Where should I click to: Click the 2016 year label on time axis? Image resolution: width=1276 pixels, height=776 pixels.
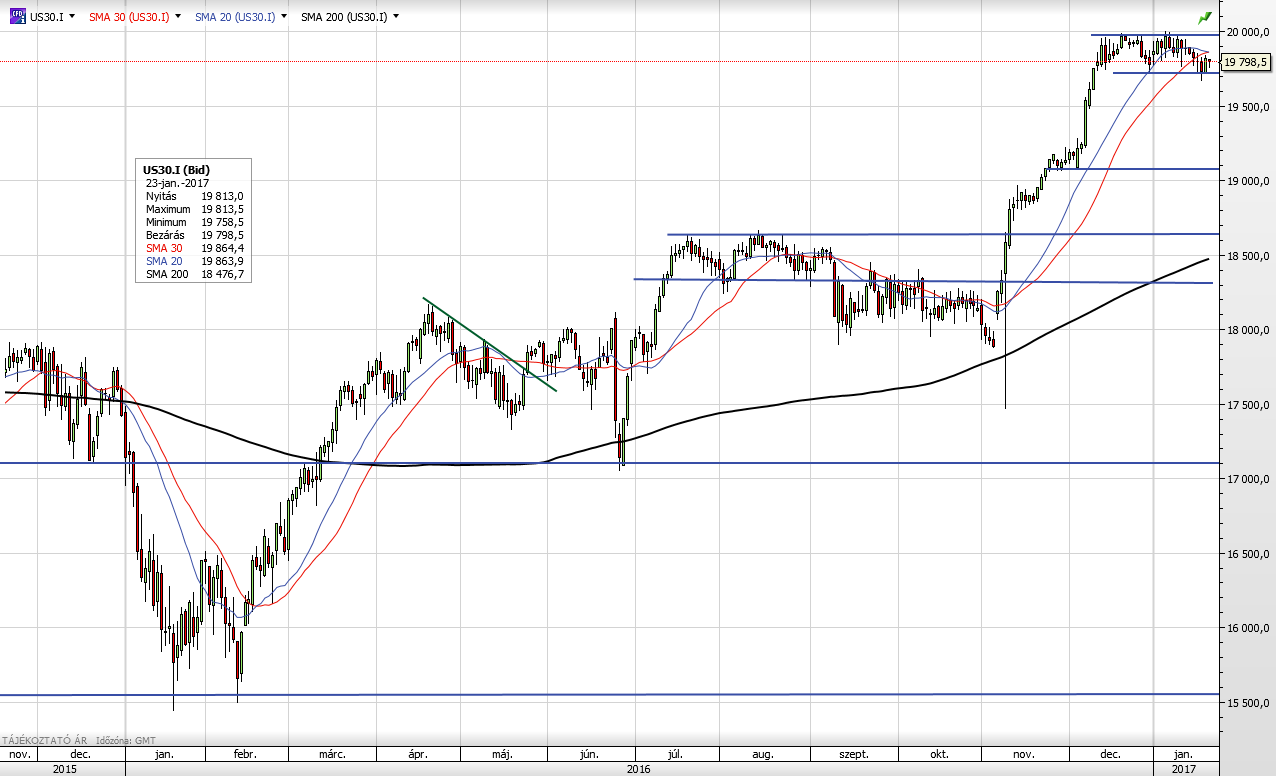click(639, 769)
